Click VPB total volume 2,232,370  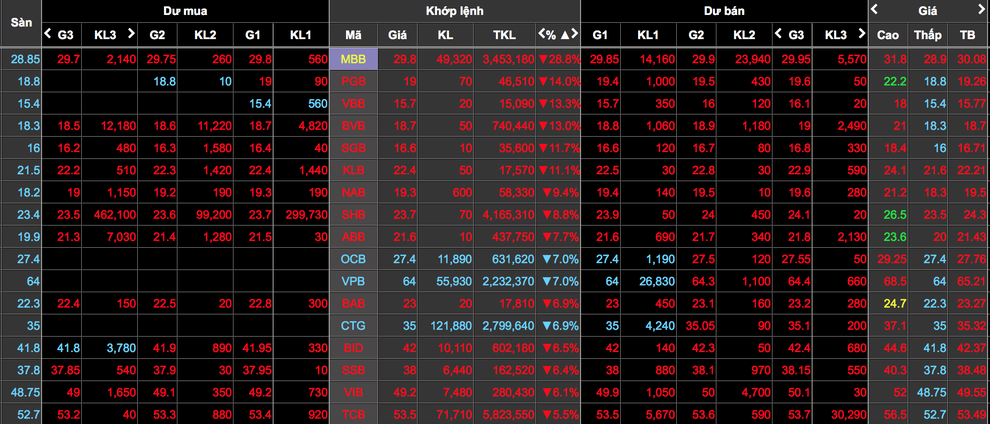[508, 281]
